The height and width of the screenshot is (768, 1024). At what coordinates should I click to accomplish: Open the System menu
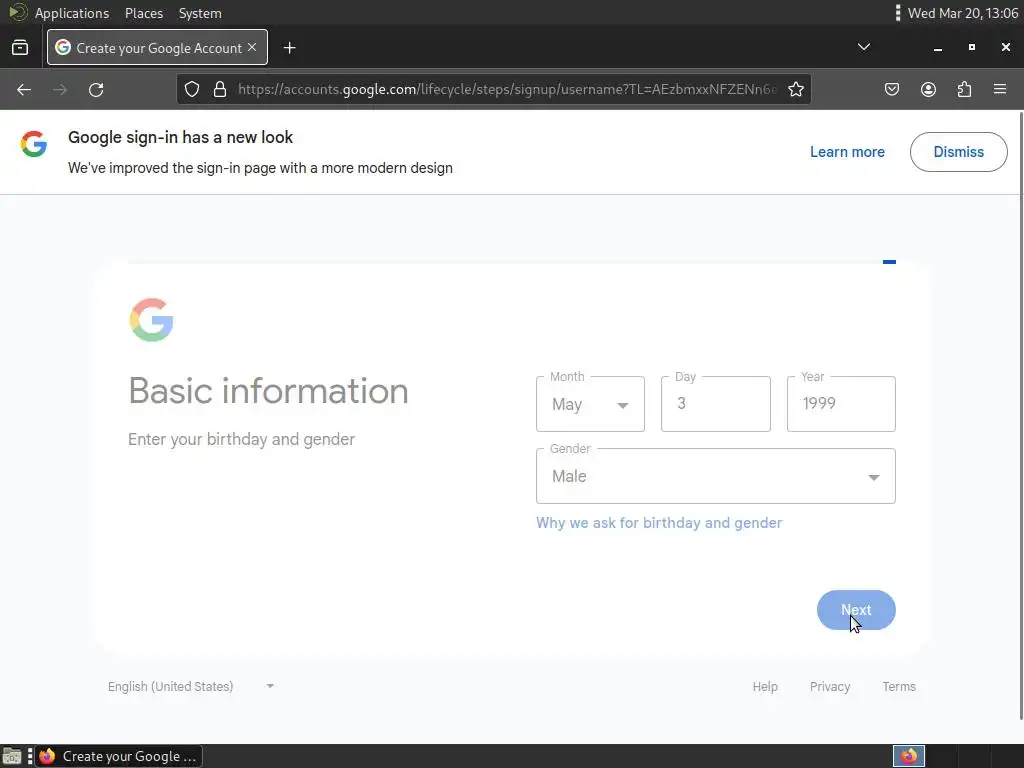(x=200, y=13)
